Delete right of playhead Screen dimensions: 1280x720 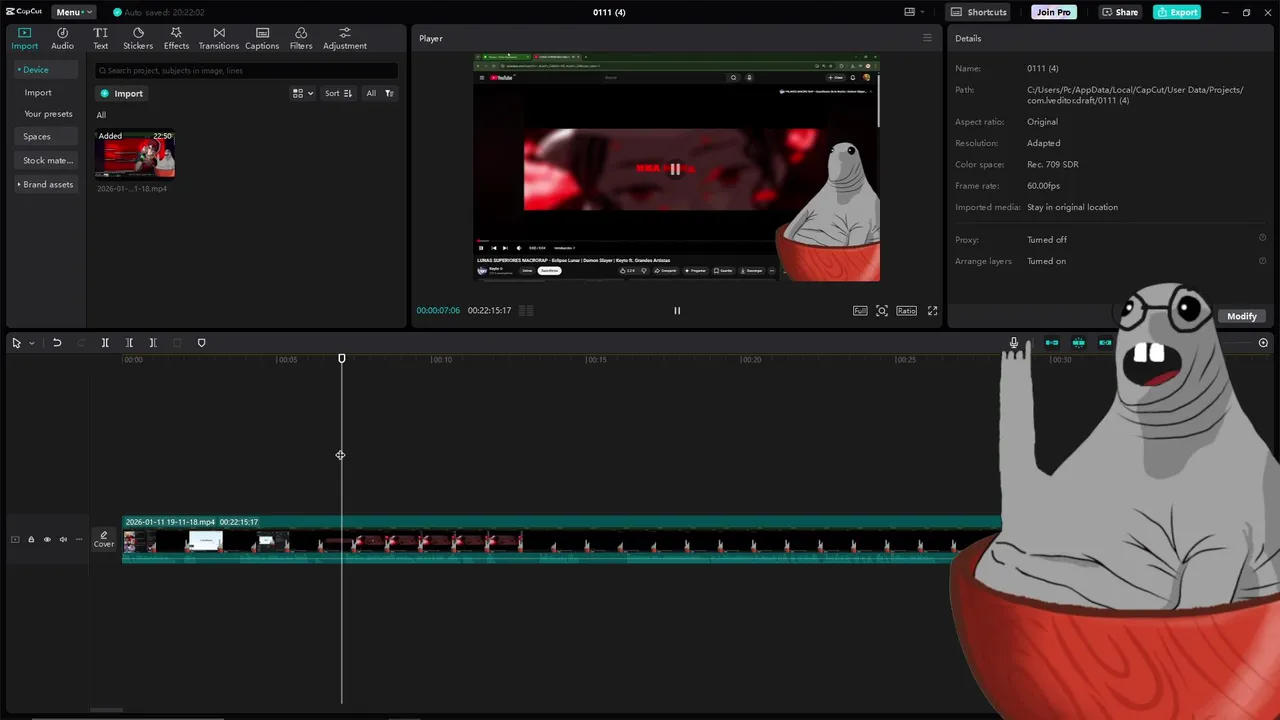tap(153, 343)
